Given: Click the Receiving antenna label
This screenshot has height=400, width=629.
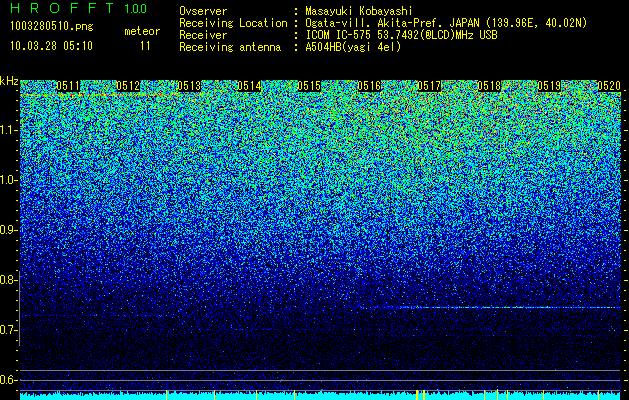Looking at the screenshot, I should tap(230, 47).
